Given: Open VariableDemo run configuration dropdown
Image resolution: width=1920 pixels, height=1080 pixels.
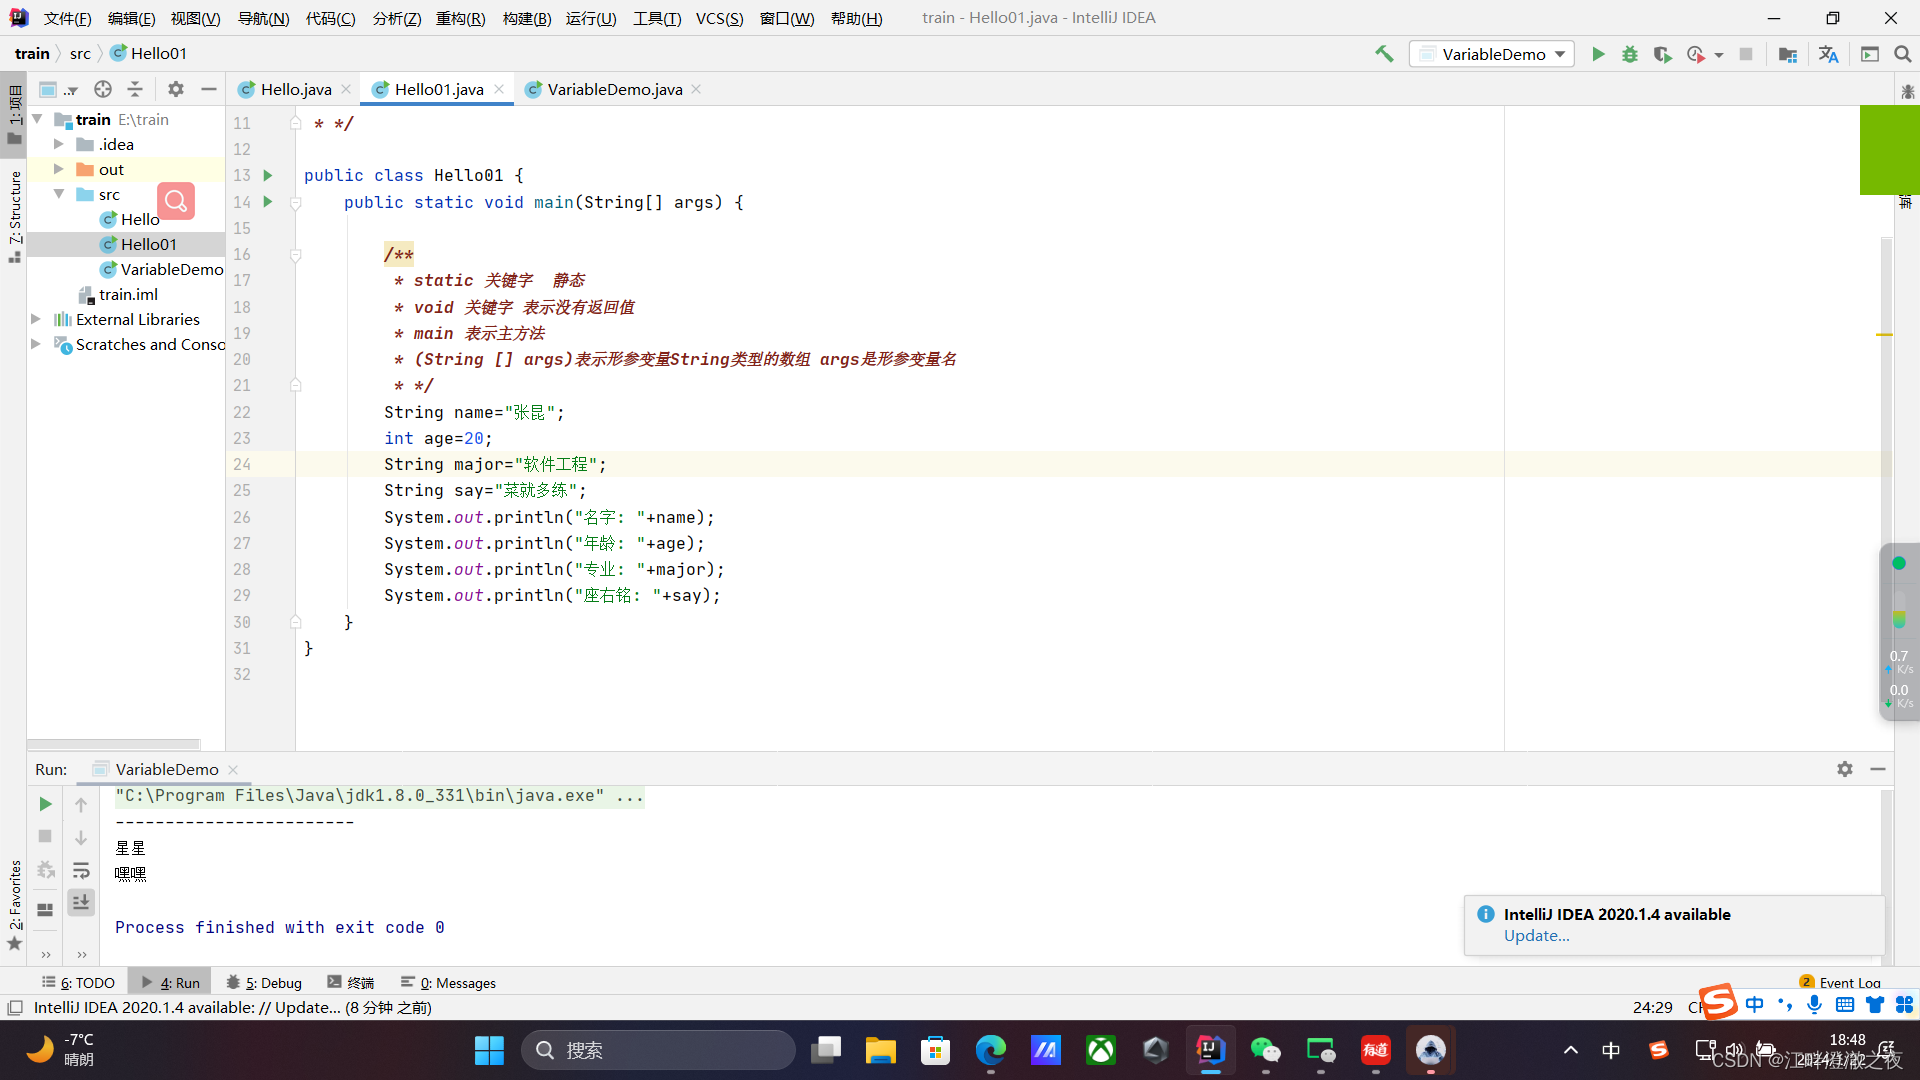Looking at the screenshot, I should click(1492, 54).
